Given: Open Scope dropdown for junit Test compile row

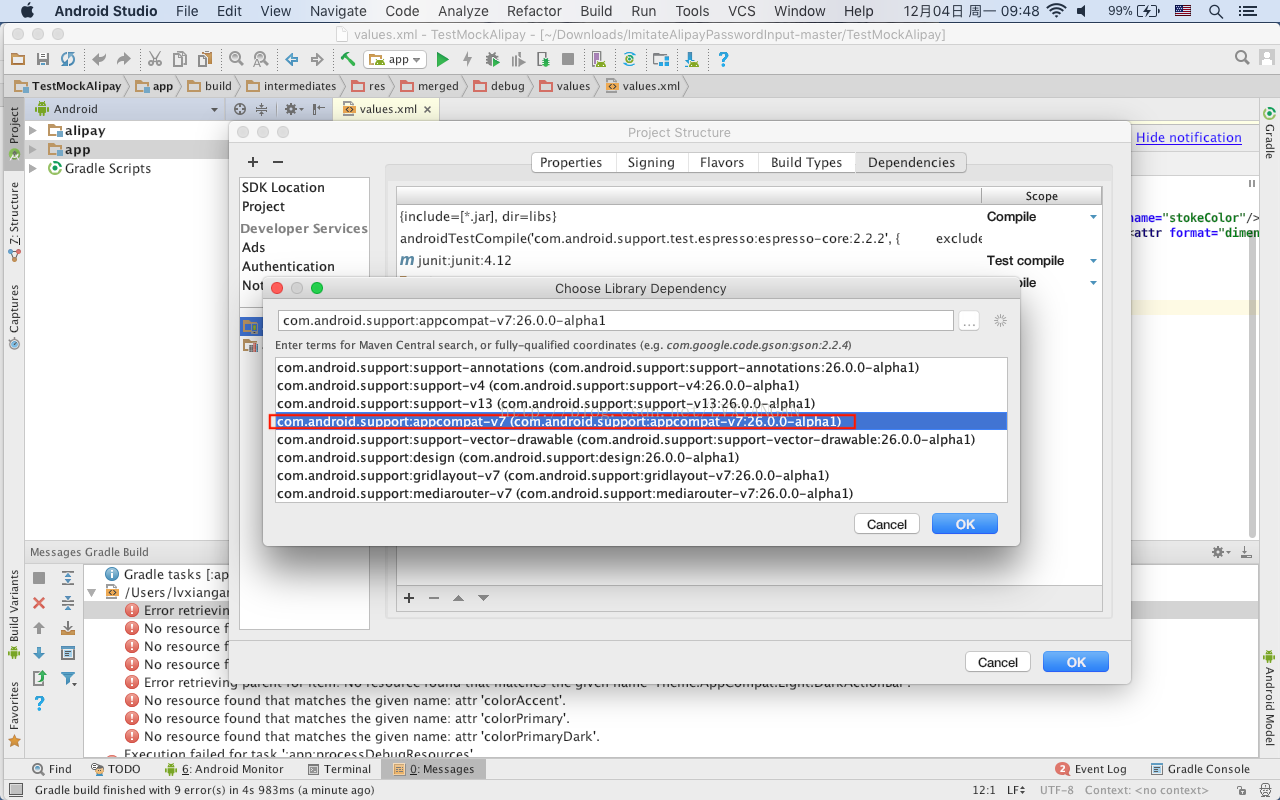Looking at the screenshot, I should 1093,261.
